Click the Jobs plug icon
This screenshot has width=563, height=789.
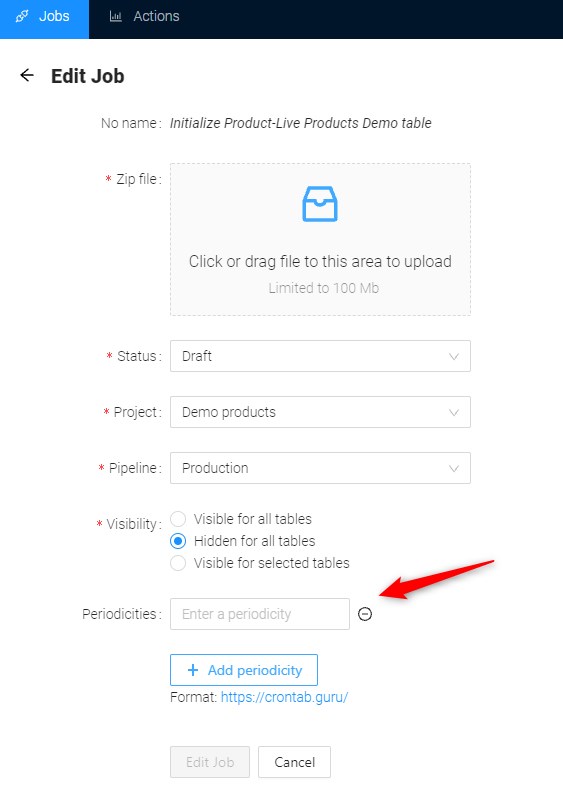(x=22, y=16)
